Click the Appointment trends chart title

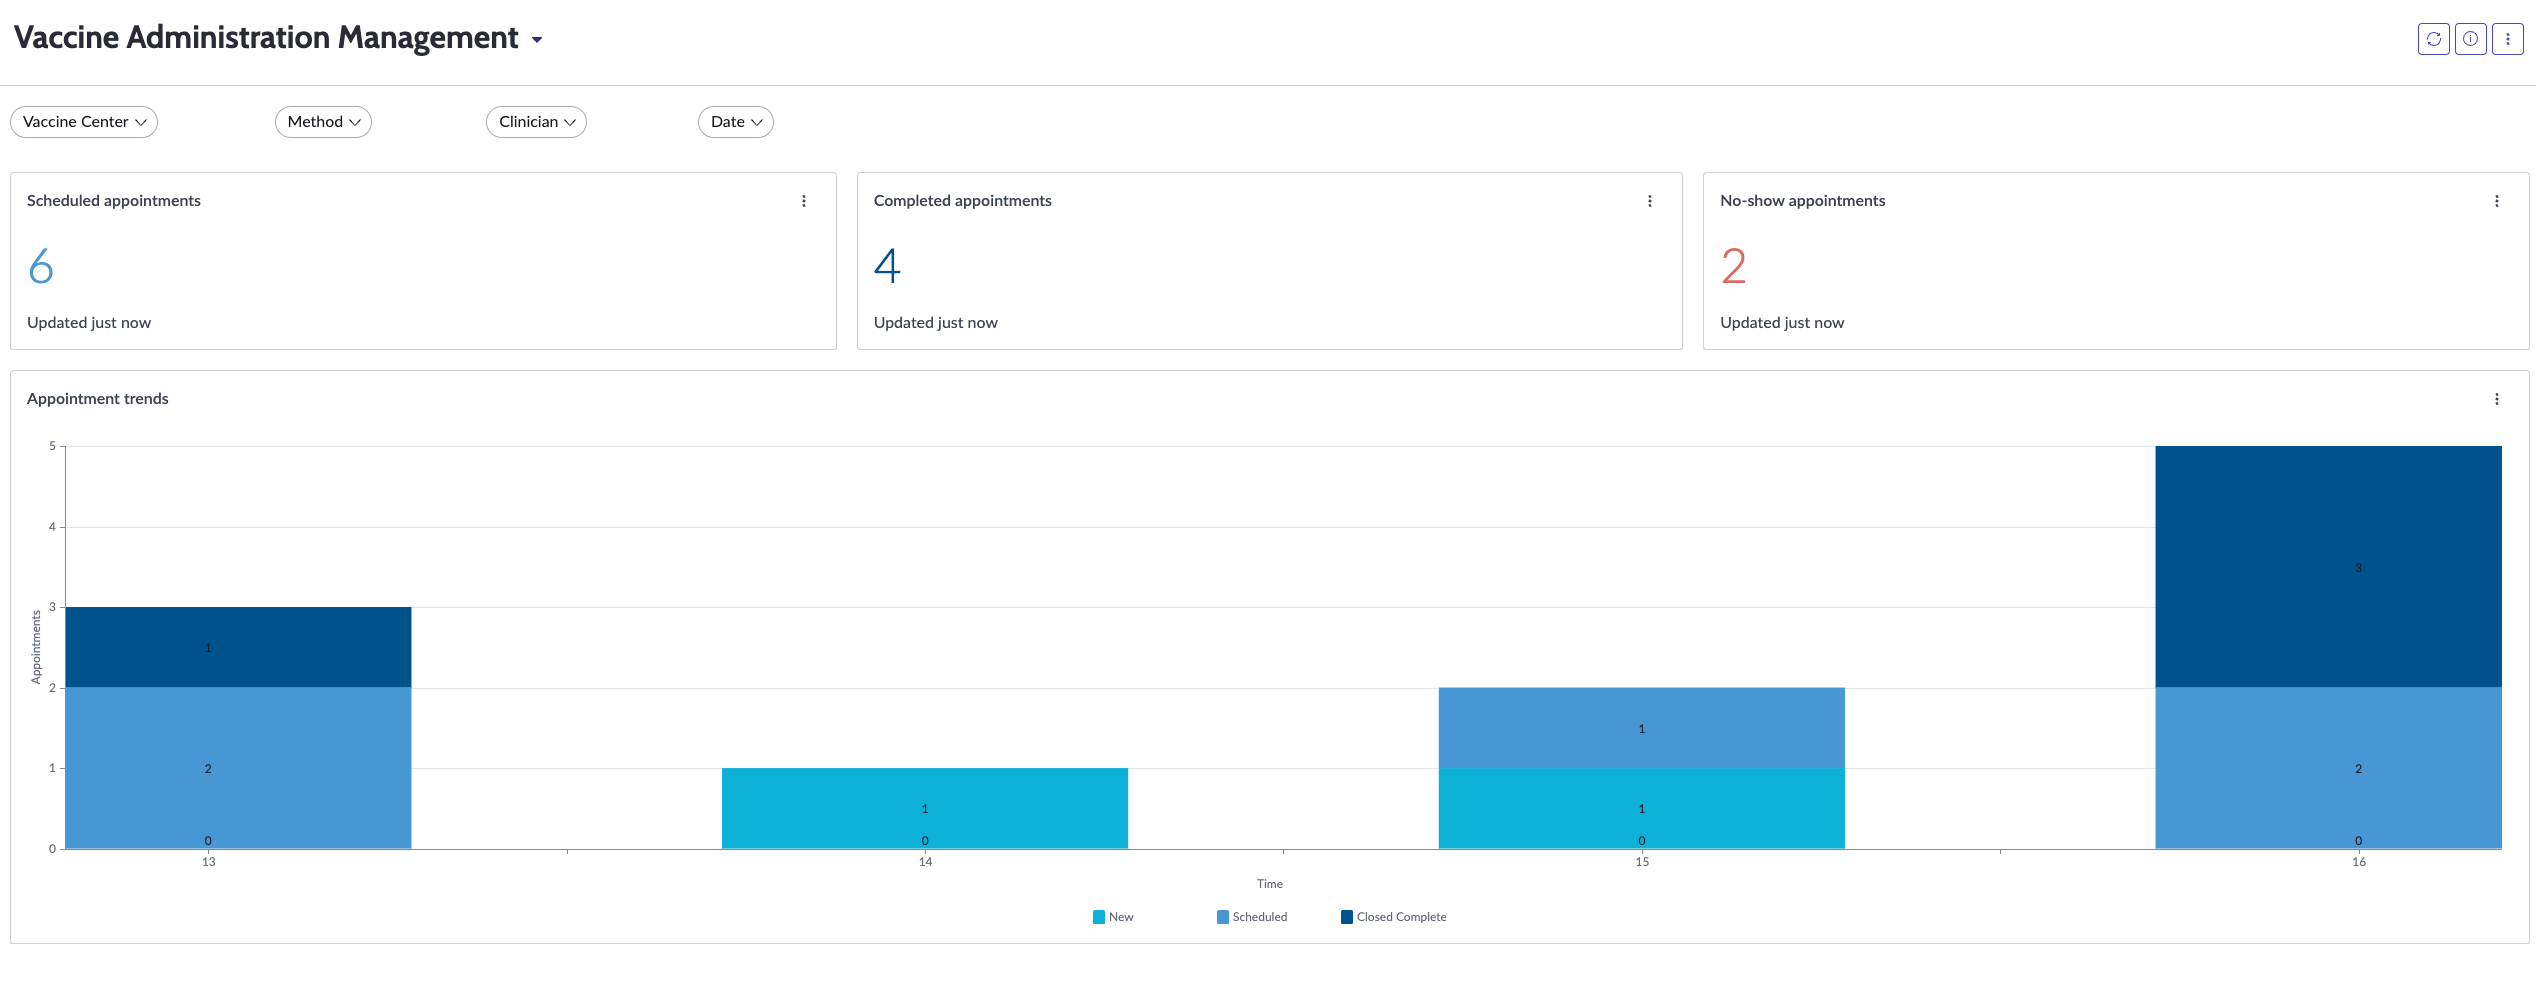coord(98,399)
